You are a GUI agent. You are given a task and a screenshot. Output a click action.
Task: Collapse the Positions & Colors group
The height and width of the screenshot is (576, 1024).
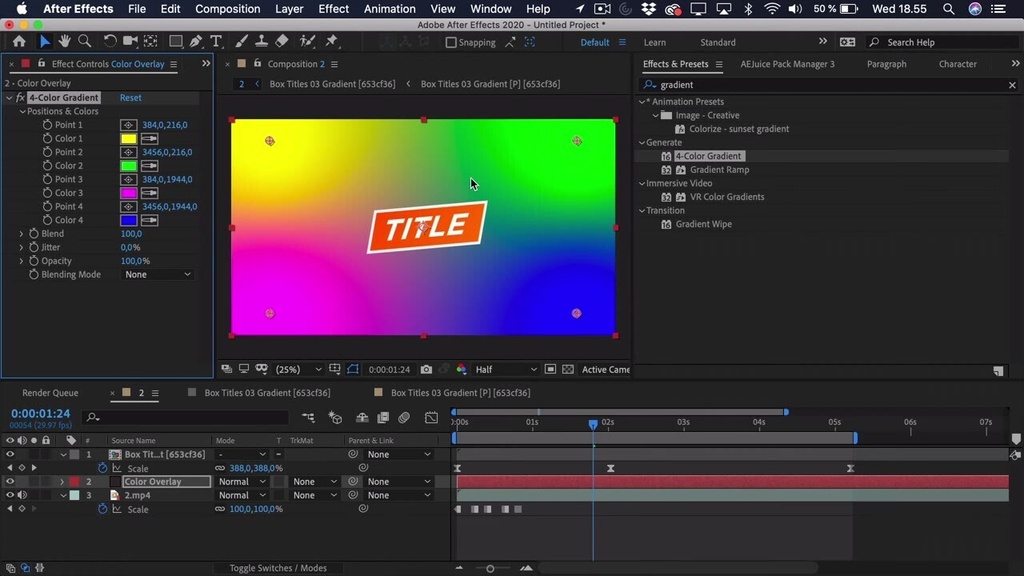point(22,111)
